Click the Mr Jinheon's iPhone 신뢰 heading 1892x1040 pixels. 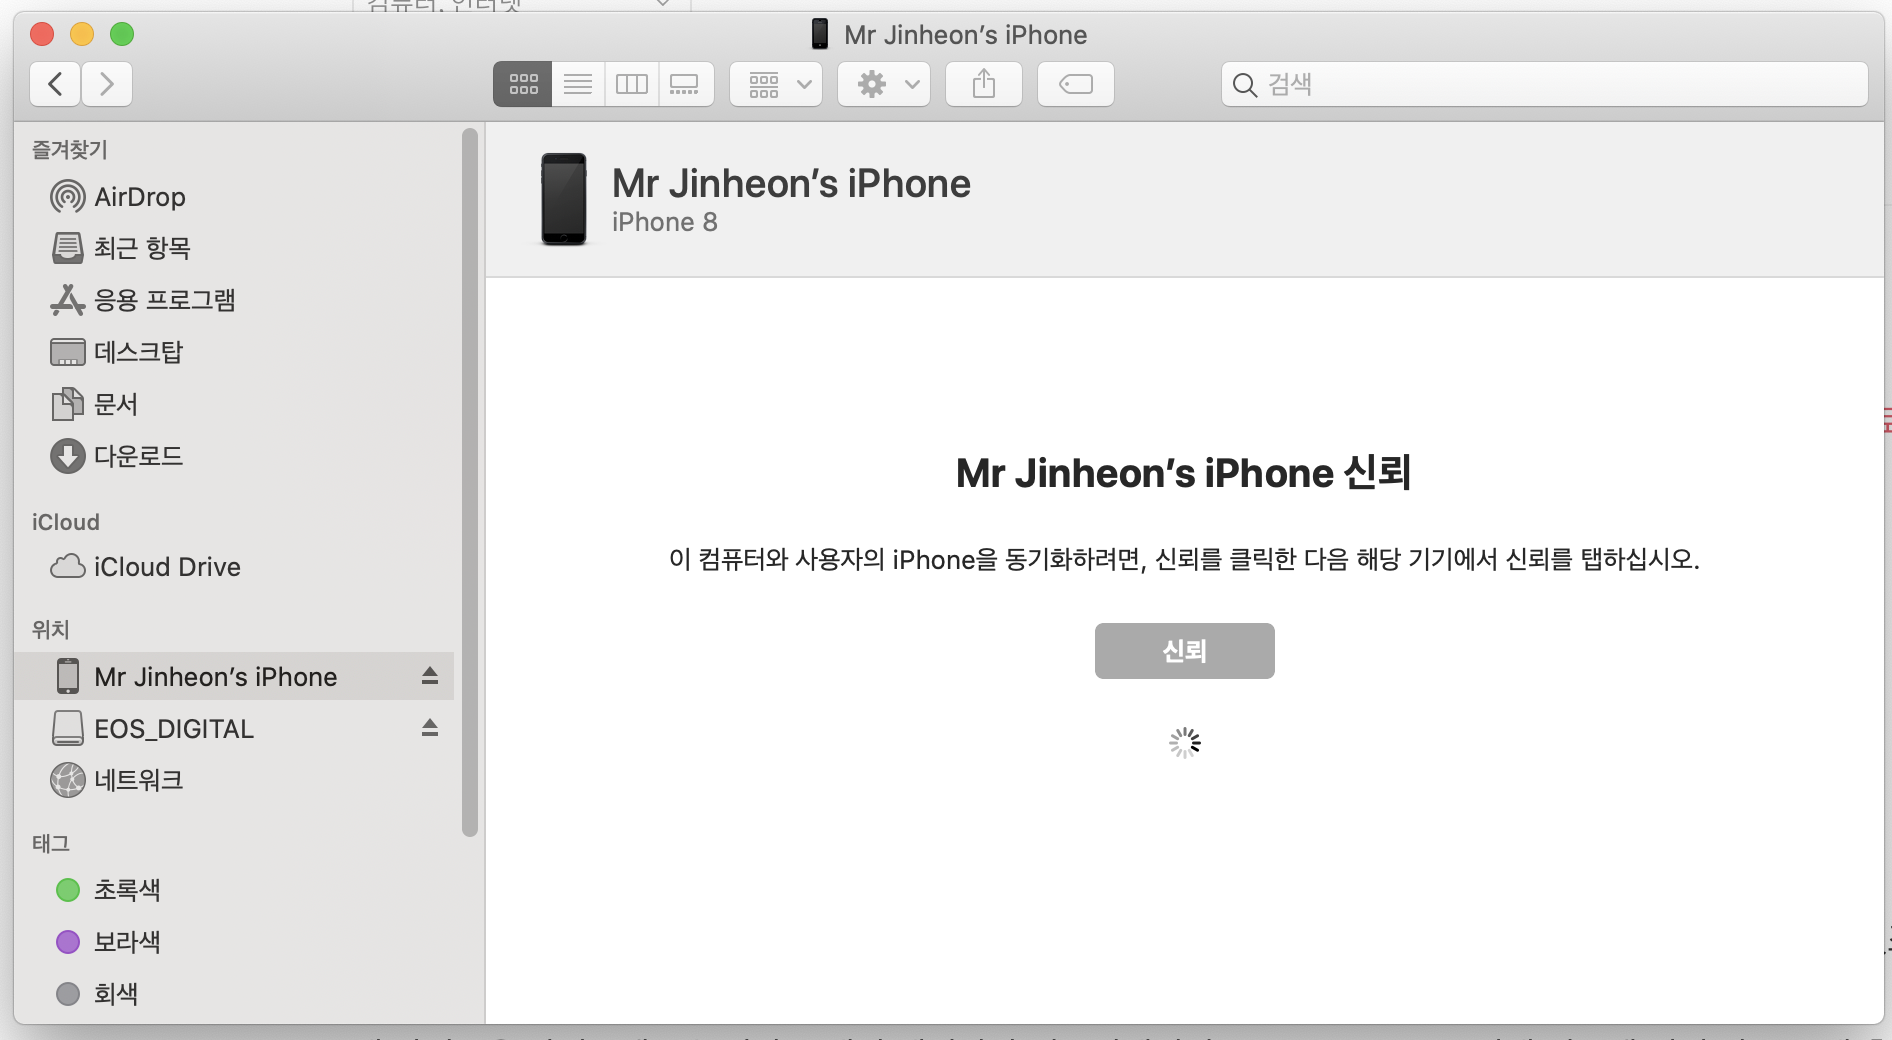(x=1184, y=473)
